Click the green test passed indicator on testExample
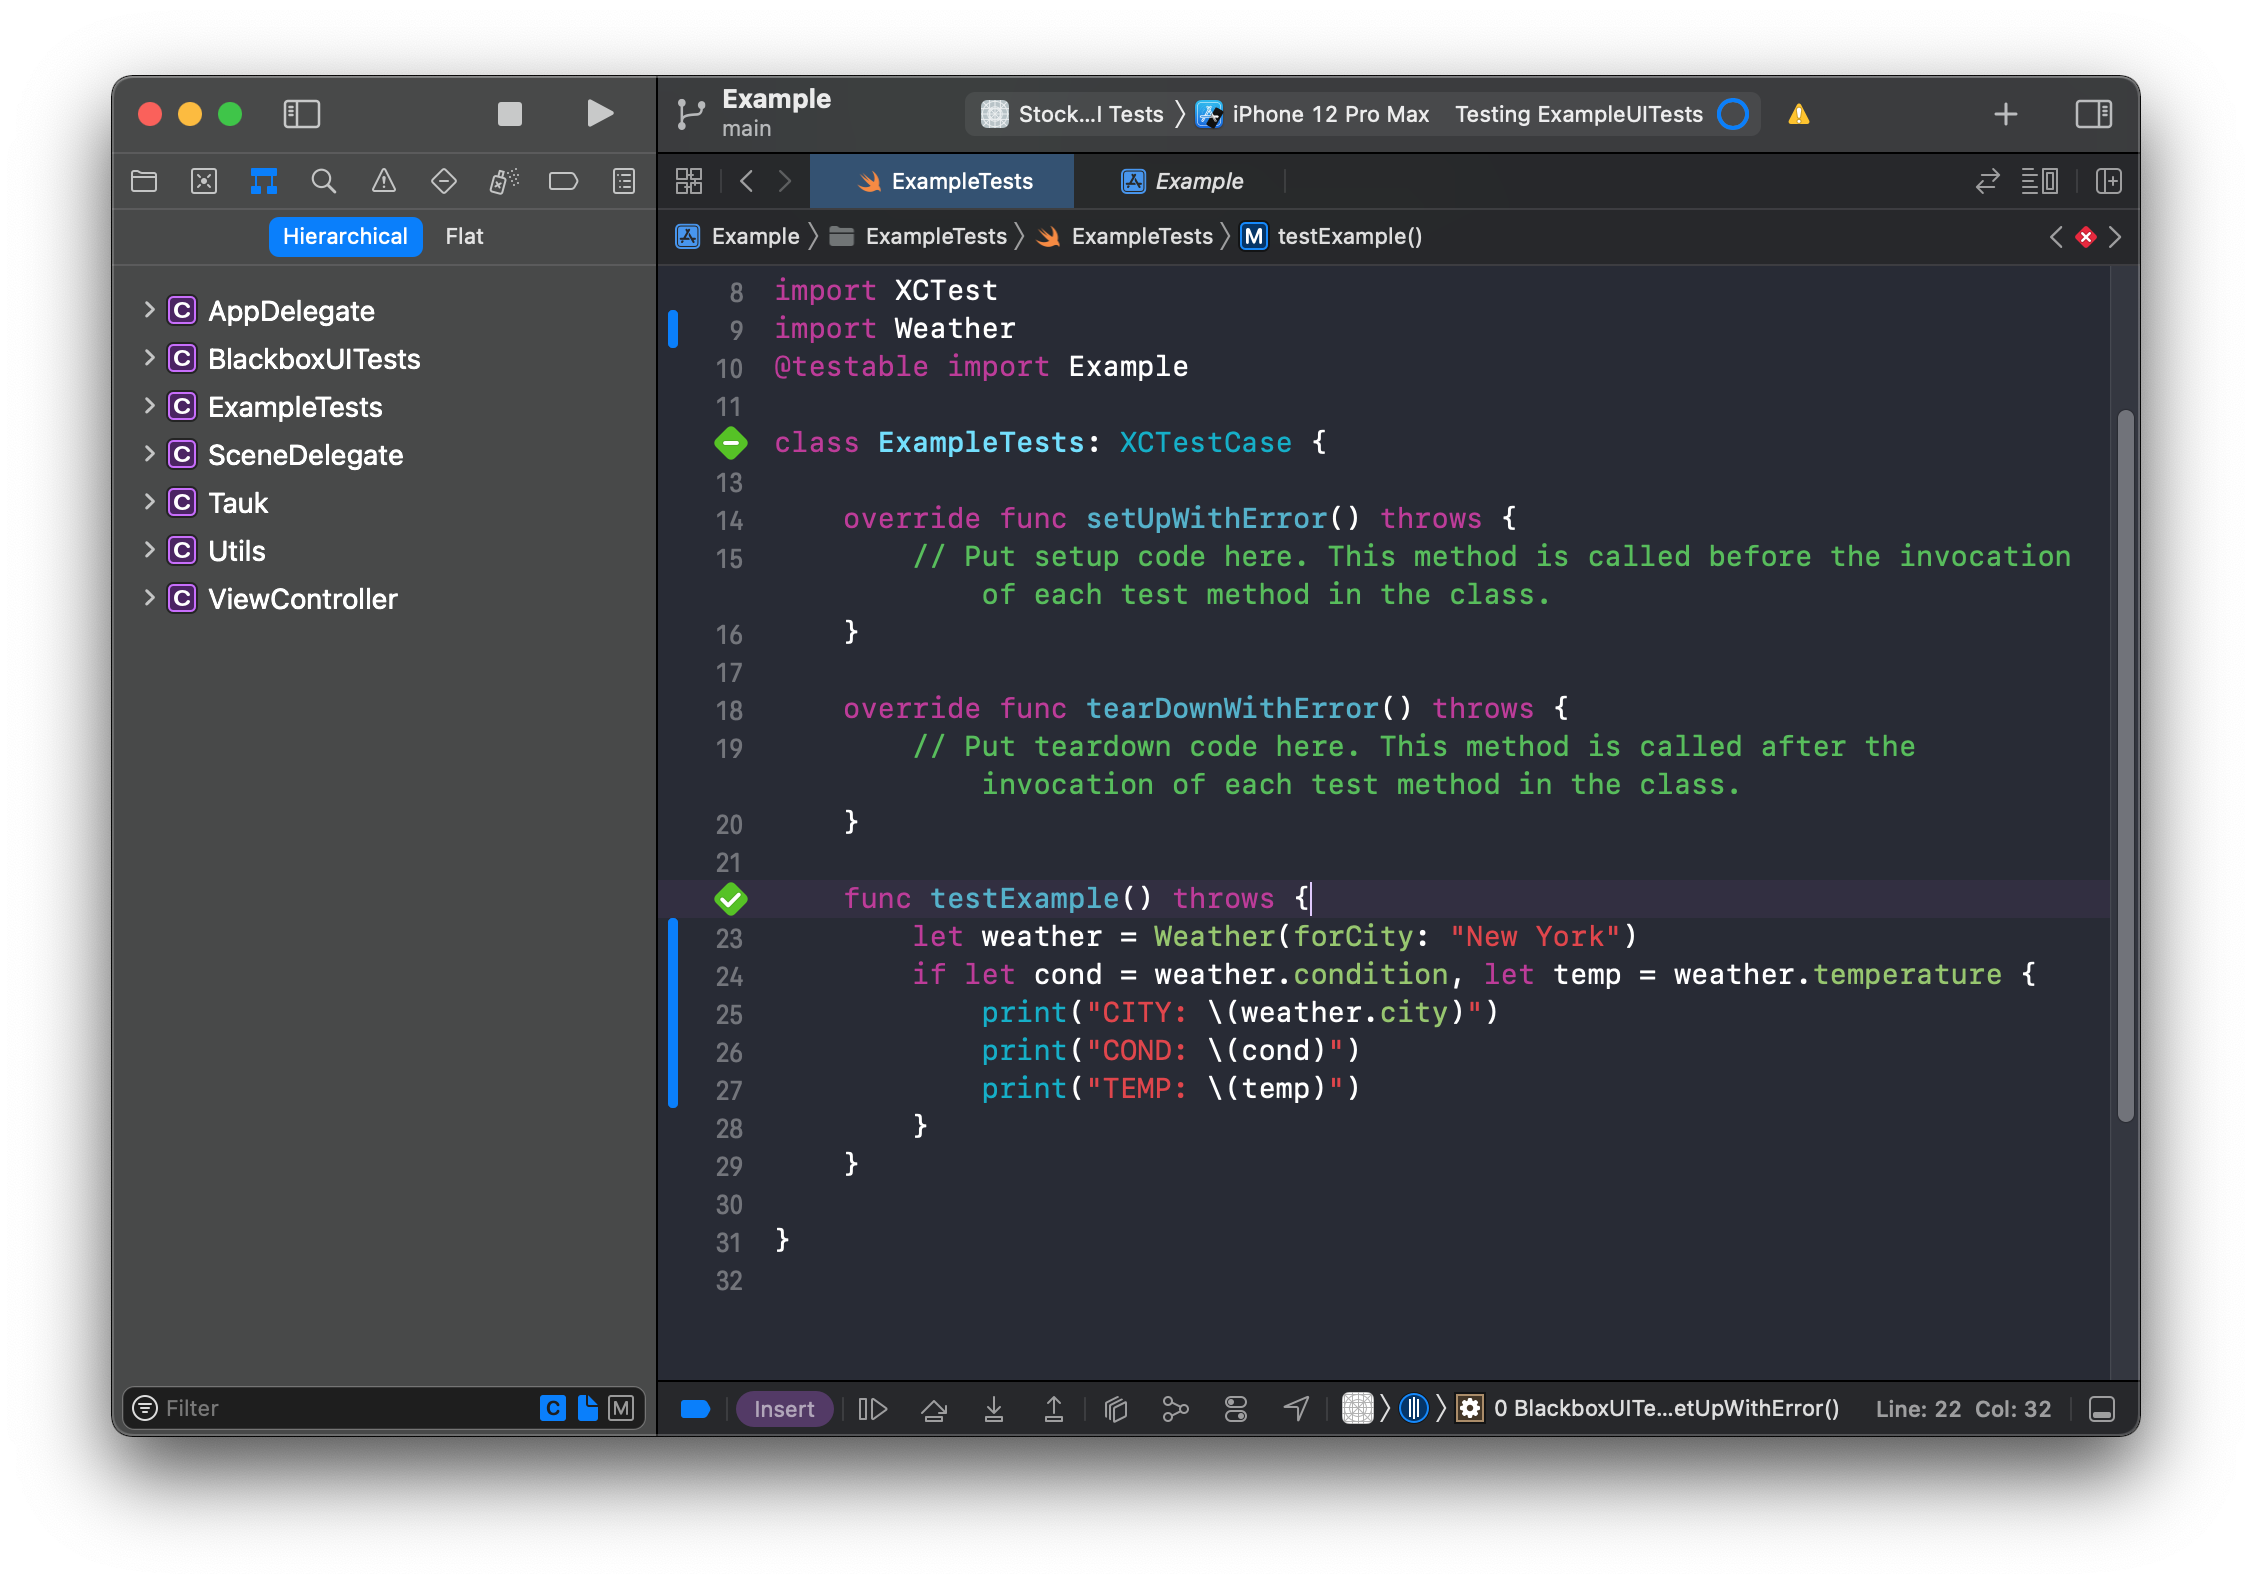 tap(734, 898)
